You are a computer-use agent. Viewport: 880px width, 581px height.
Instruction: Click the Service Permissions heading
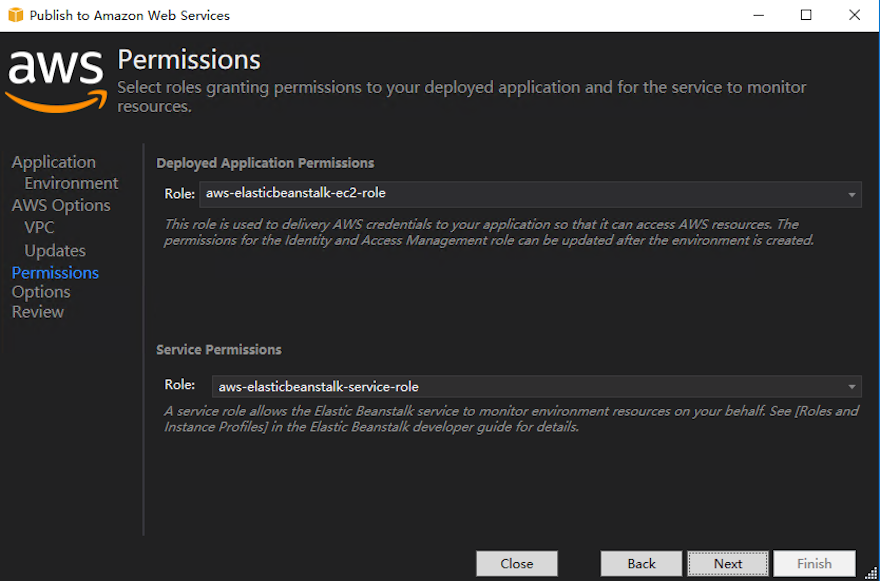[x=219, y=350]
